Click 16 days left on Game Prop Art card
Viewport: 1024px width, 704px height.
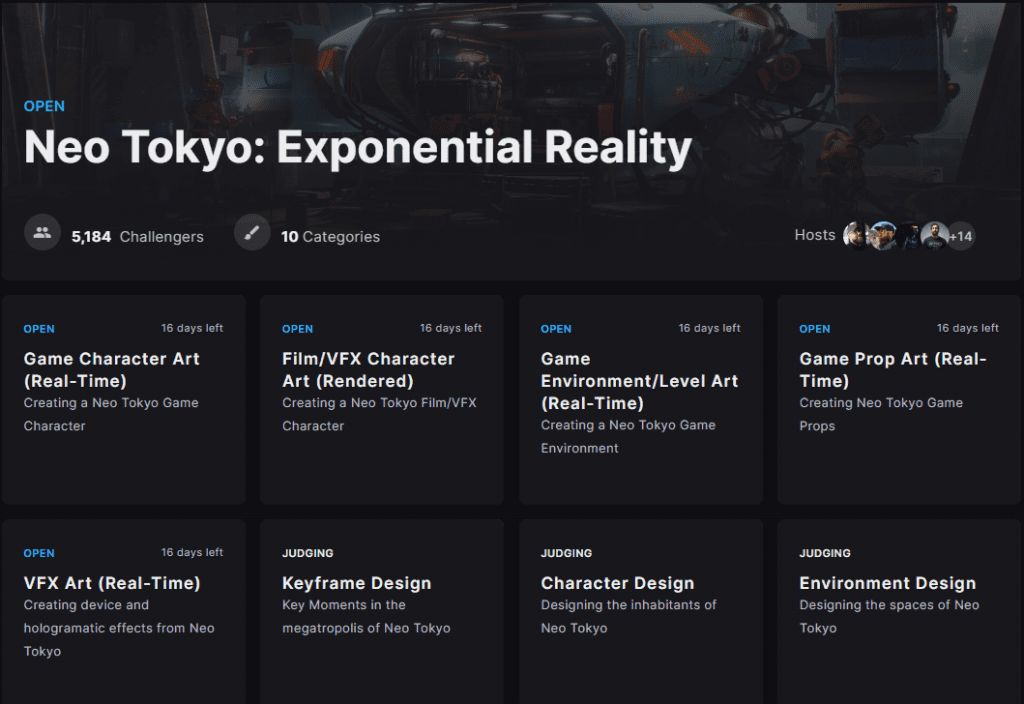[x=968, y=328]
